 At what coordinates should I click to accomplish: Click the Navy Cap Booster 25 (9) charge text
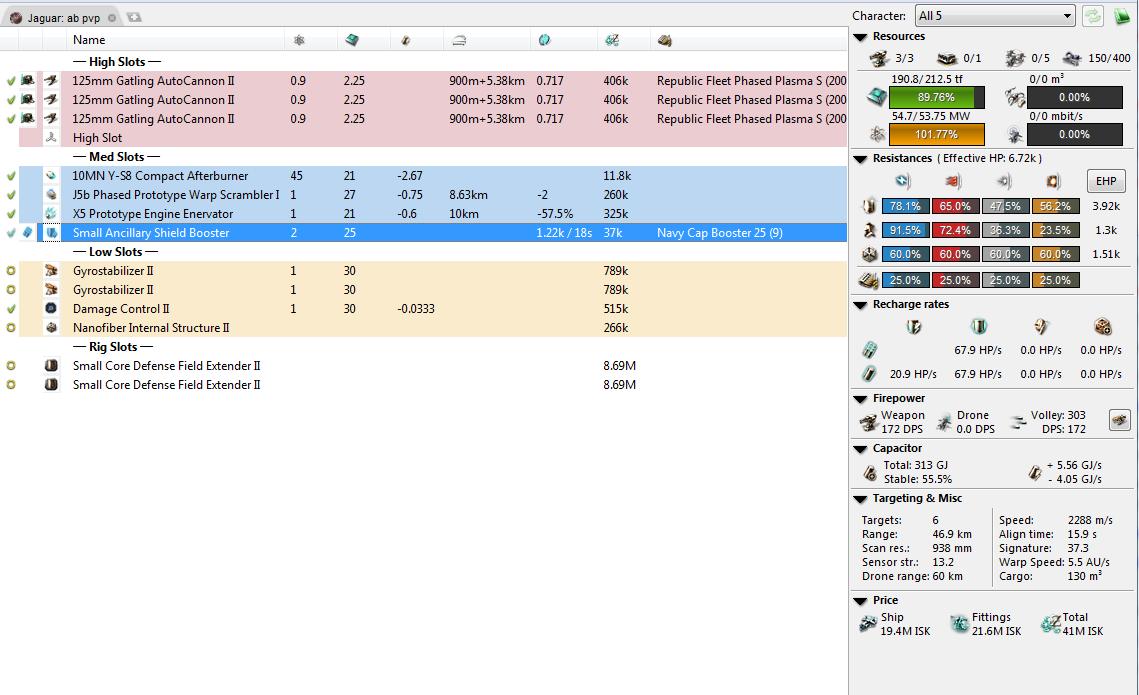click(719, 232)
